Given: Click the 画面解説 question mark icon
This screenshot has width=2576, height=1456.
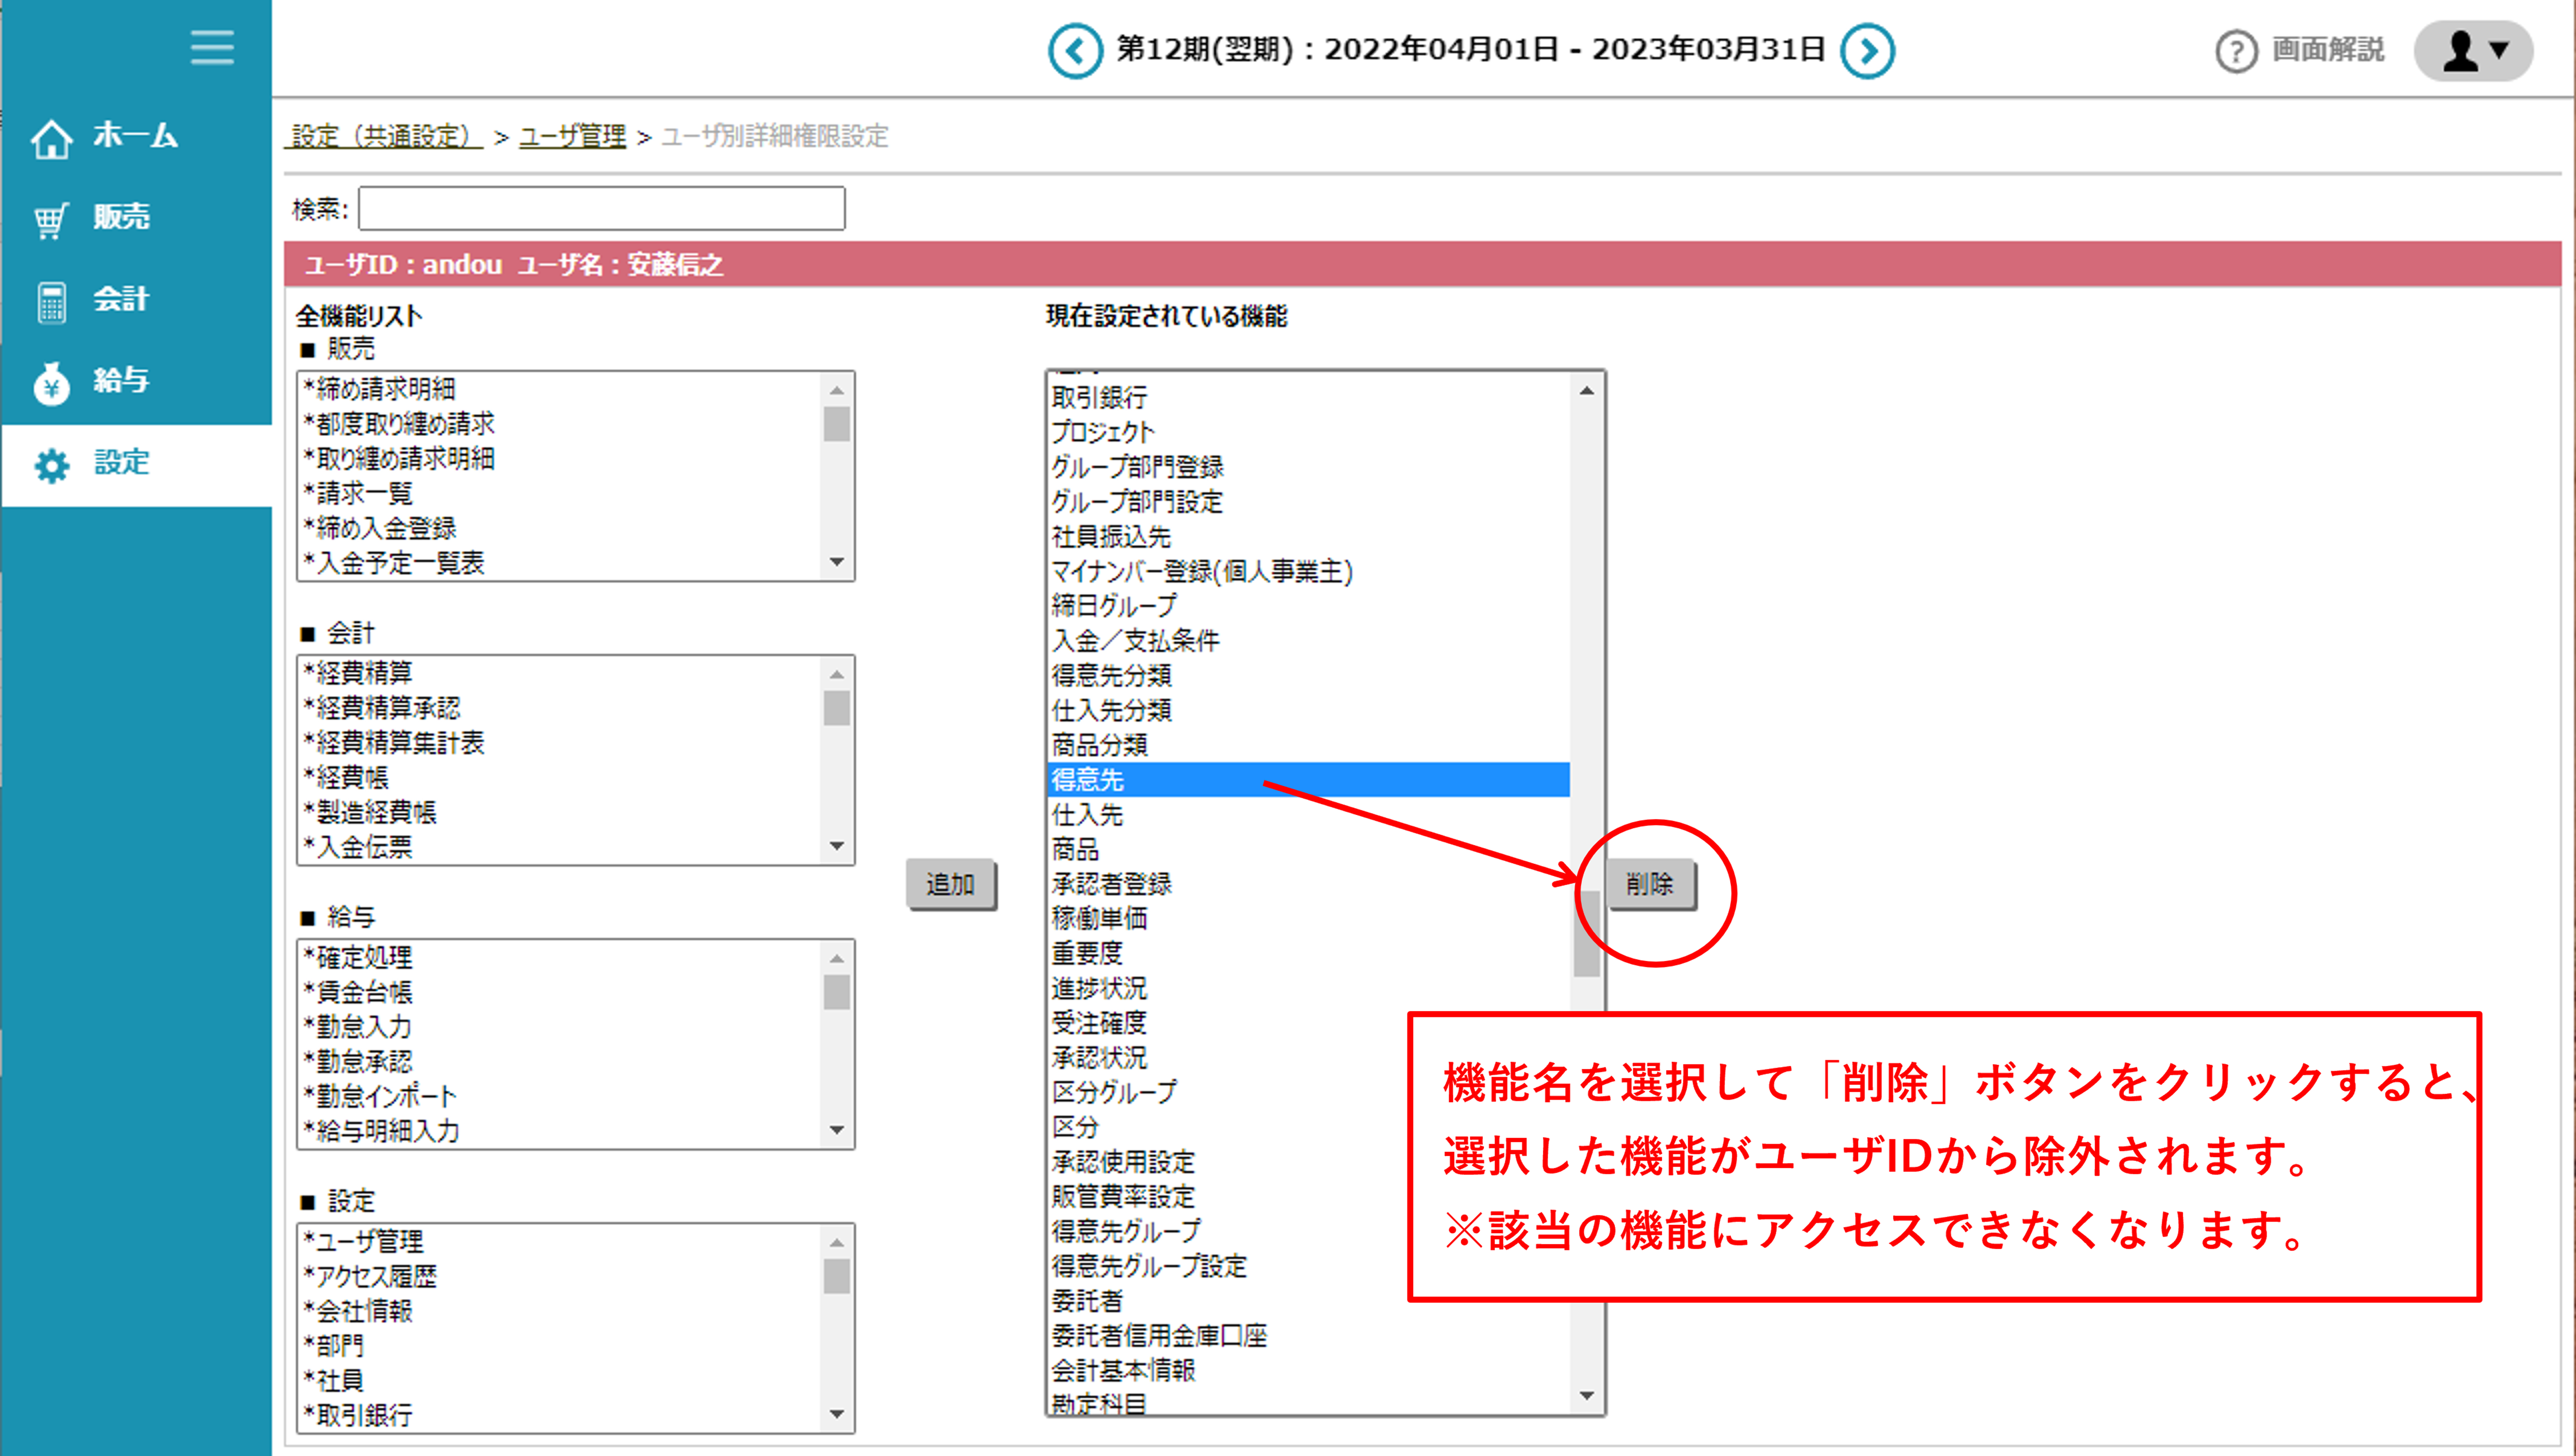Looking at the screenshot, I should pyautogui.click(x=2236, y=51).
